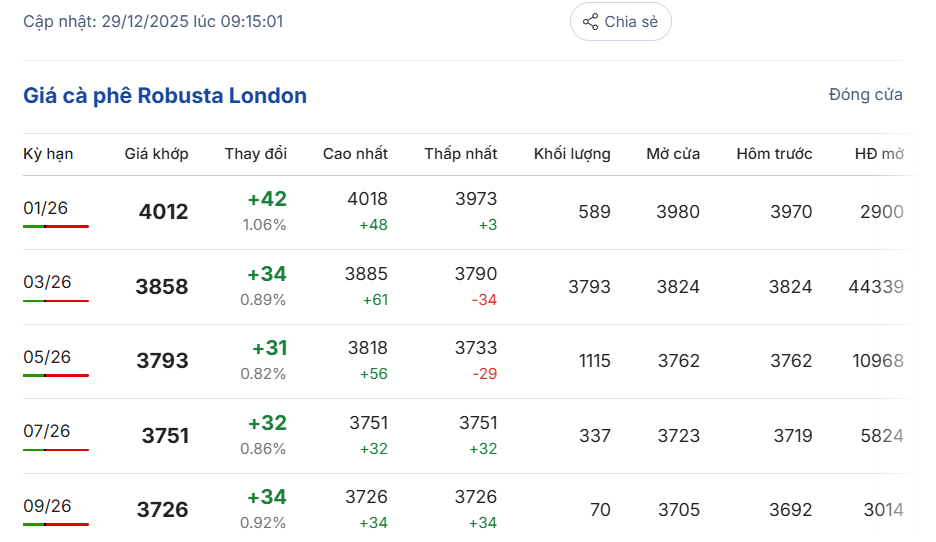The width and height of the screenshot is (936, 542).
Task: Select the 01/26 contract term
Action: [x=46, y=208]
